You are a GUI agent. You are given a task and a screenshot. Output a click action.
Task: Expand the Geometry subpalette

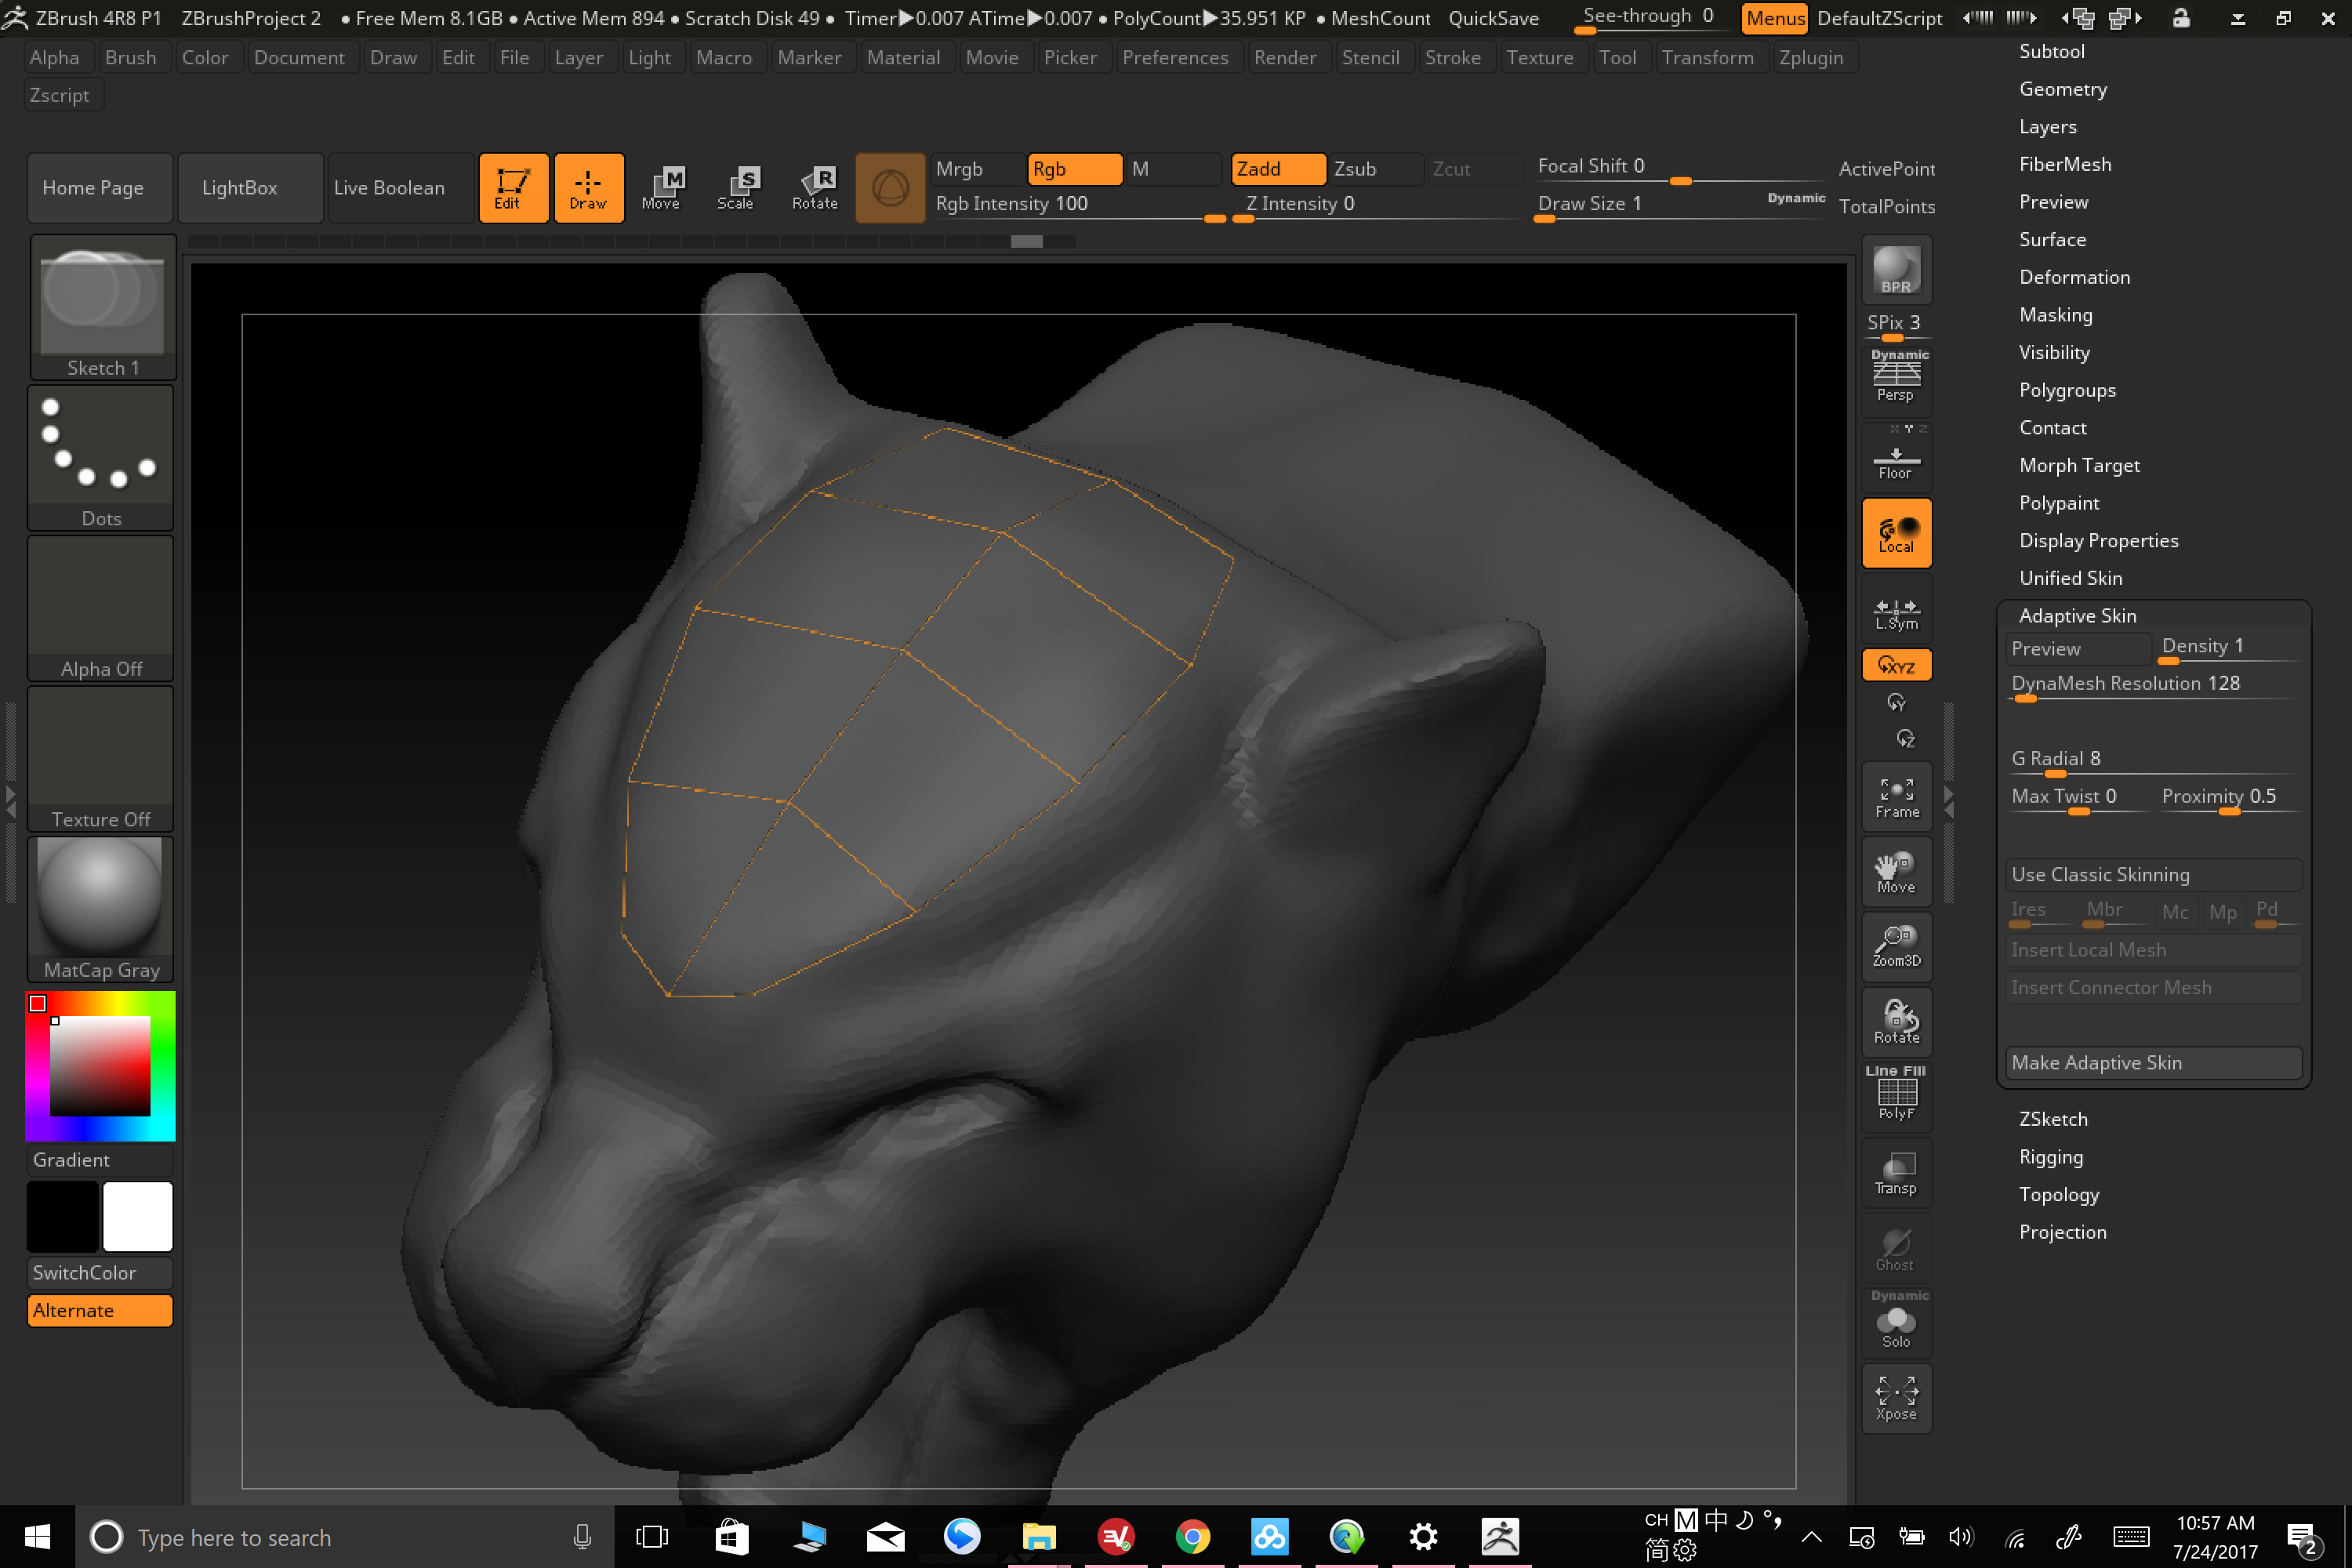(x=2062, y=89)
